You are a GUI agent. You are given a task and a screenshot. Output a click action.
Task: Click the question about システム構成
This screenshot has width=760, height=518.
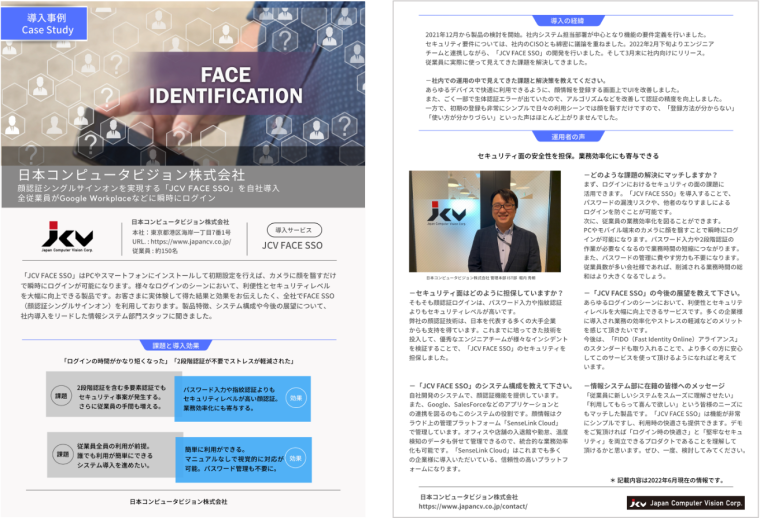491,386
